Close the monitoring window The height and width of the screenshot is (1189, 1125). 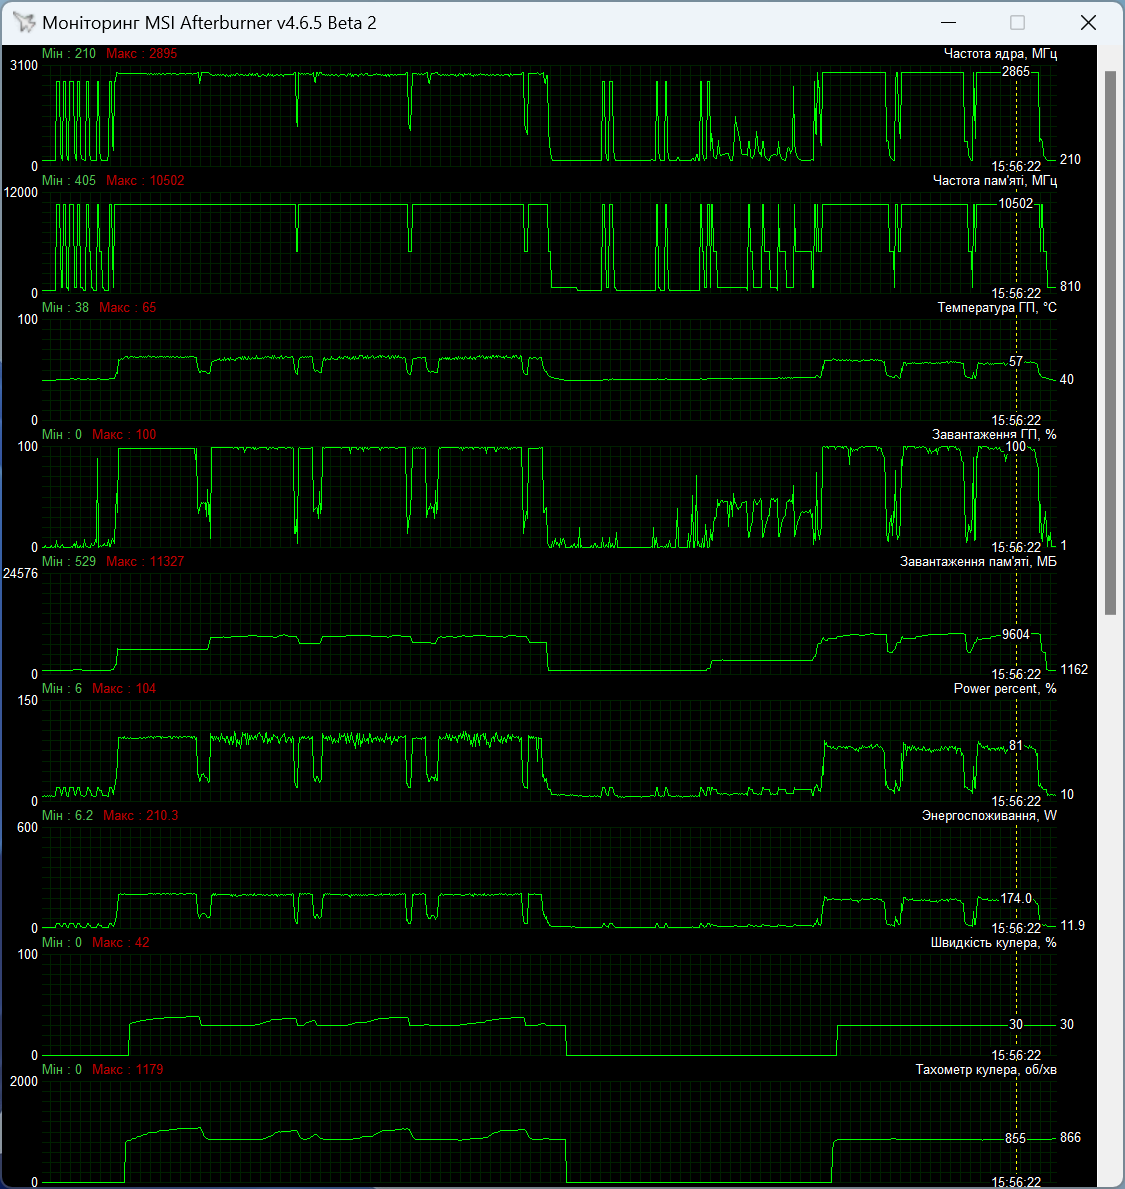point(1088,23)
